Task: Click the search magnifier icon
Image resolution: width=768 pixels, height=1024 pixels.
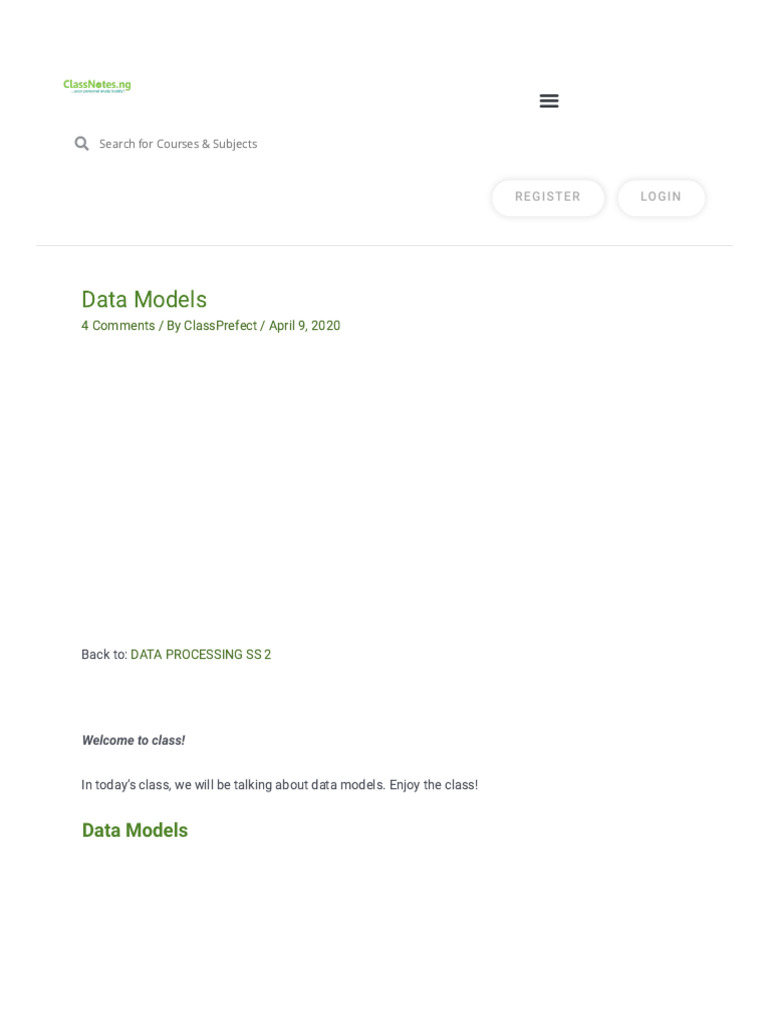Action: [x=82, y=144]
